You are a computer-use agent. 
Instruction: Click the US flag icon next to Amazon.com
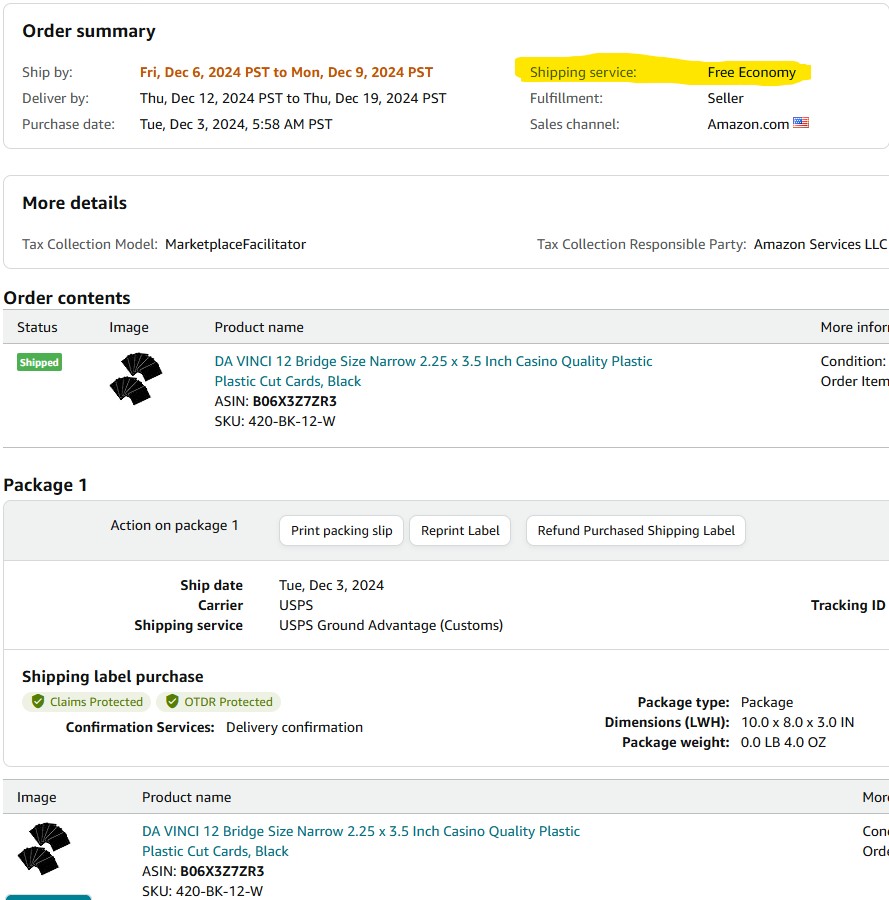(x=801, y=122)
